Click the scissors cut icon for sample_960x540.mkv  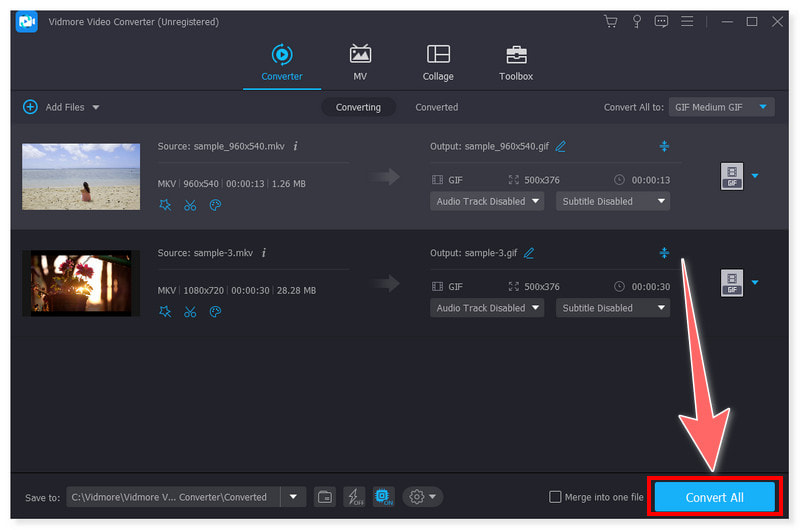[x=190, y=205]
